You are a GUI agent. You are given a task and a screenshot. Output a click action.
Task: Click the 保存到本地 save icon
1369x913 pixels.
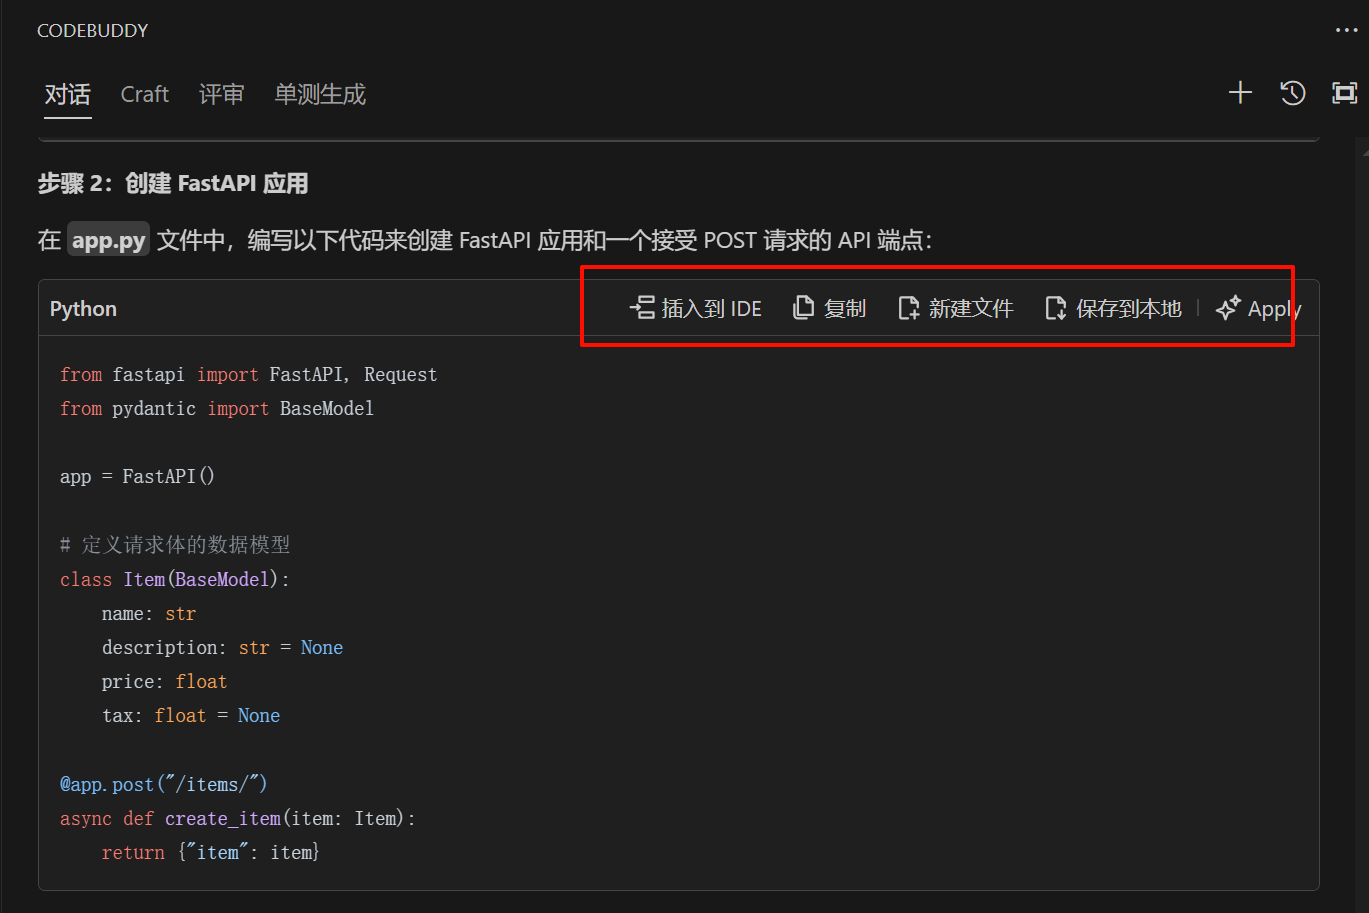point(1055,308)
